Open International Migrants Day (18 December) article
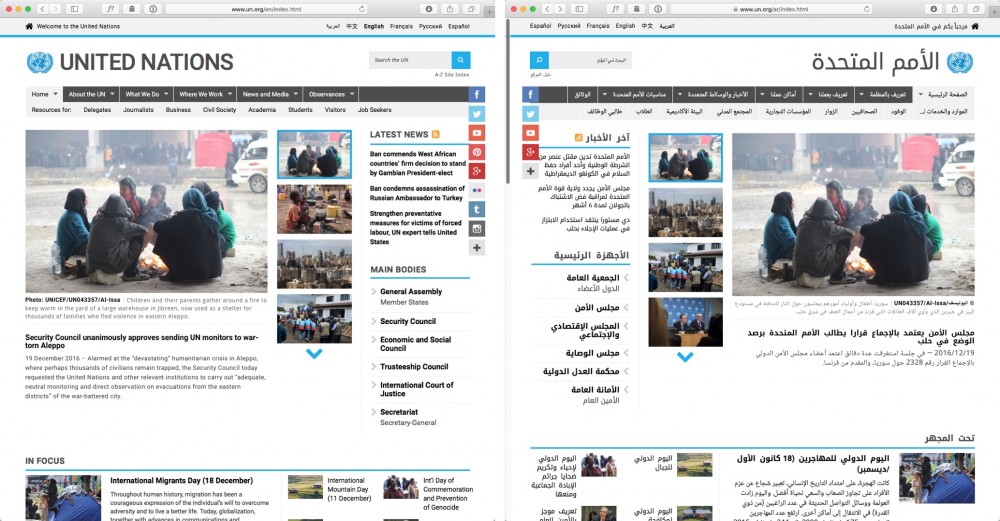The height and width of the screenshot is (521, 1000). click(x=181, y=481)
